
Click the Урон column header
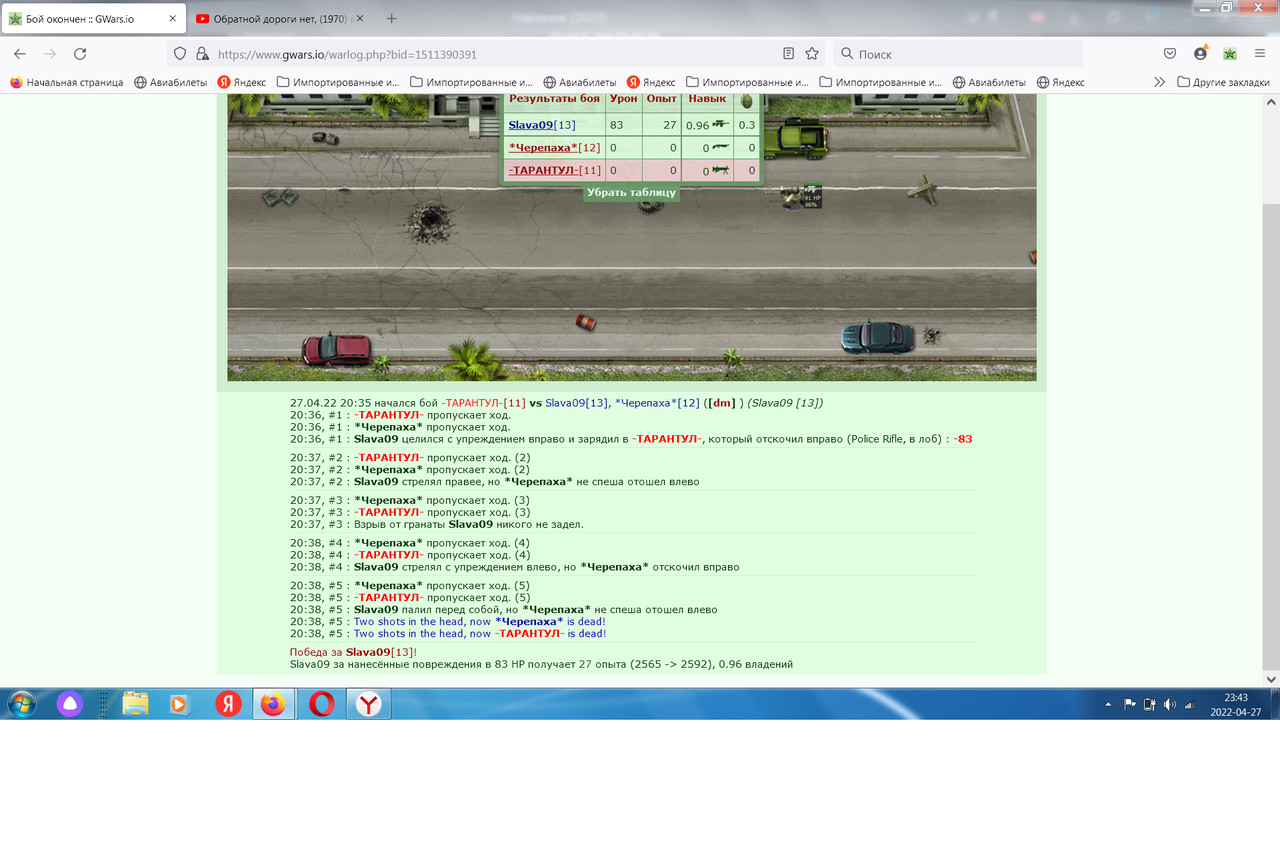click(x=623, y=98)
